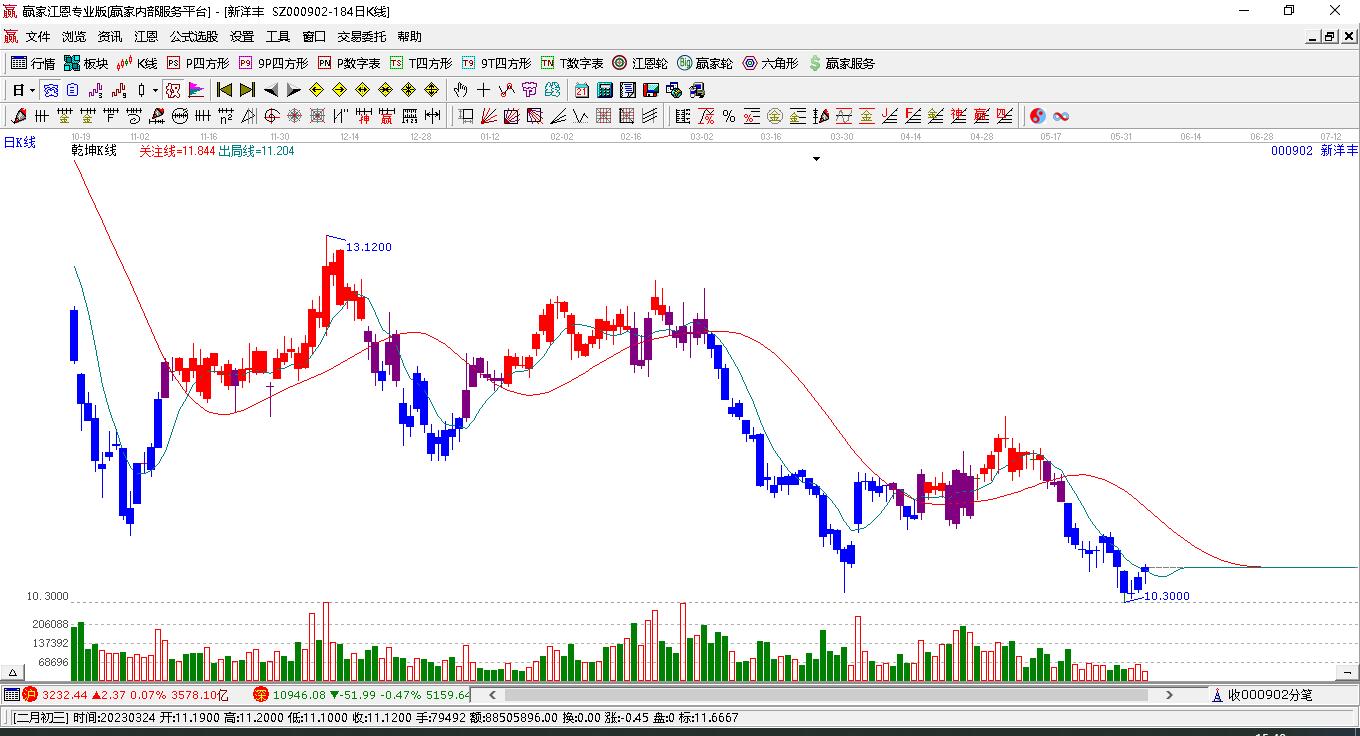Open the 交易委托 menu
1360x736 pixels.
(x=362, y=37)
